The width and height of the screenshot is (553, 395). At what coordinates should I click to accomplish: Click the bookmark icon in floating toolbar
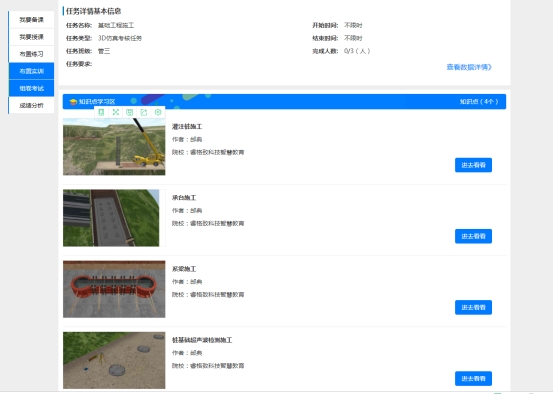pyautogui.click(x=101, y=112)
